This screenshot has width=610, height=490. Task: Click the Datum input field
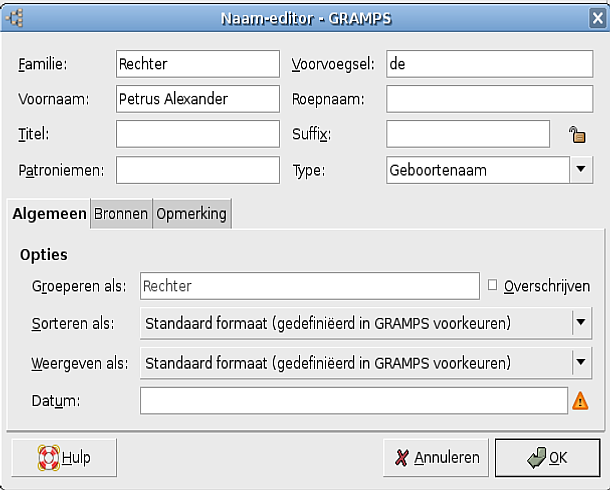tap(353, 400)
